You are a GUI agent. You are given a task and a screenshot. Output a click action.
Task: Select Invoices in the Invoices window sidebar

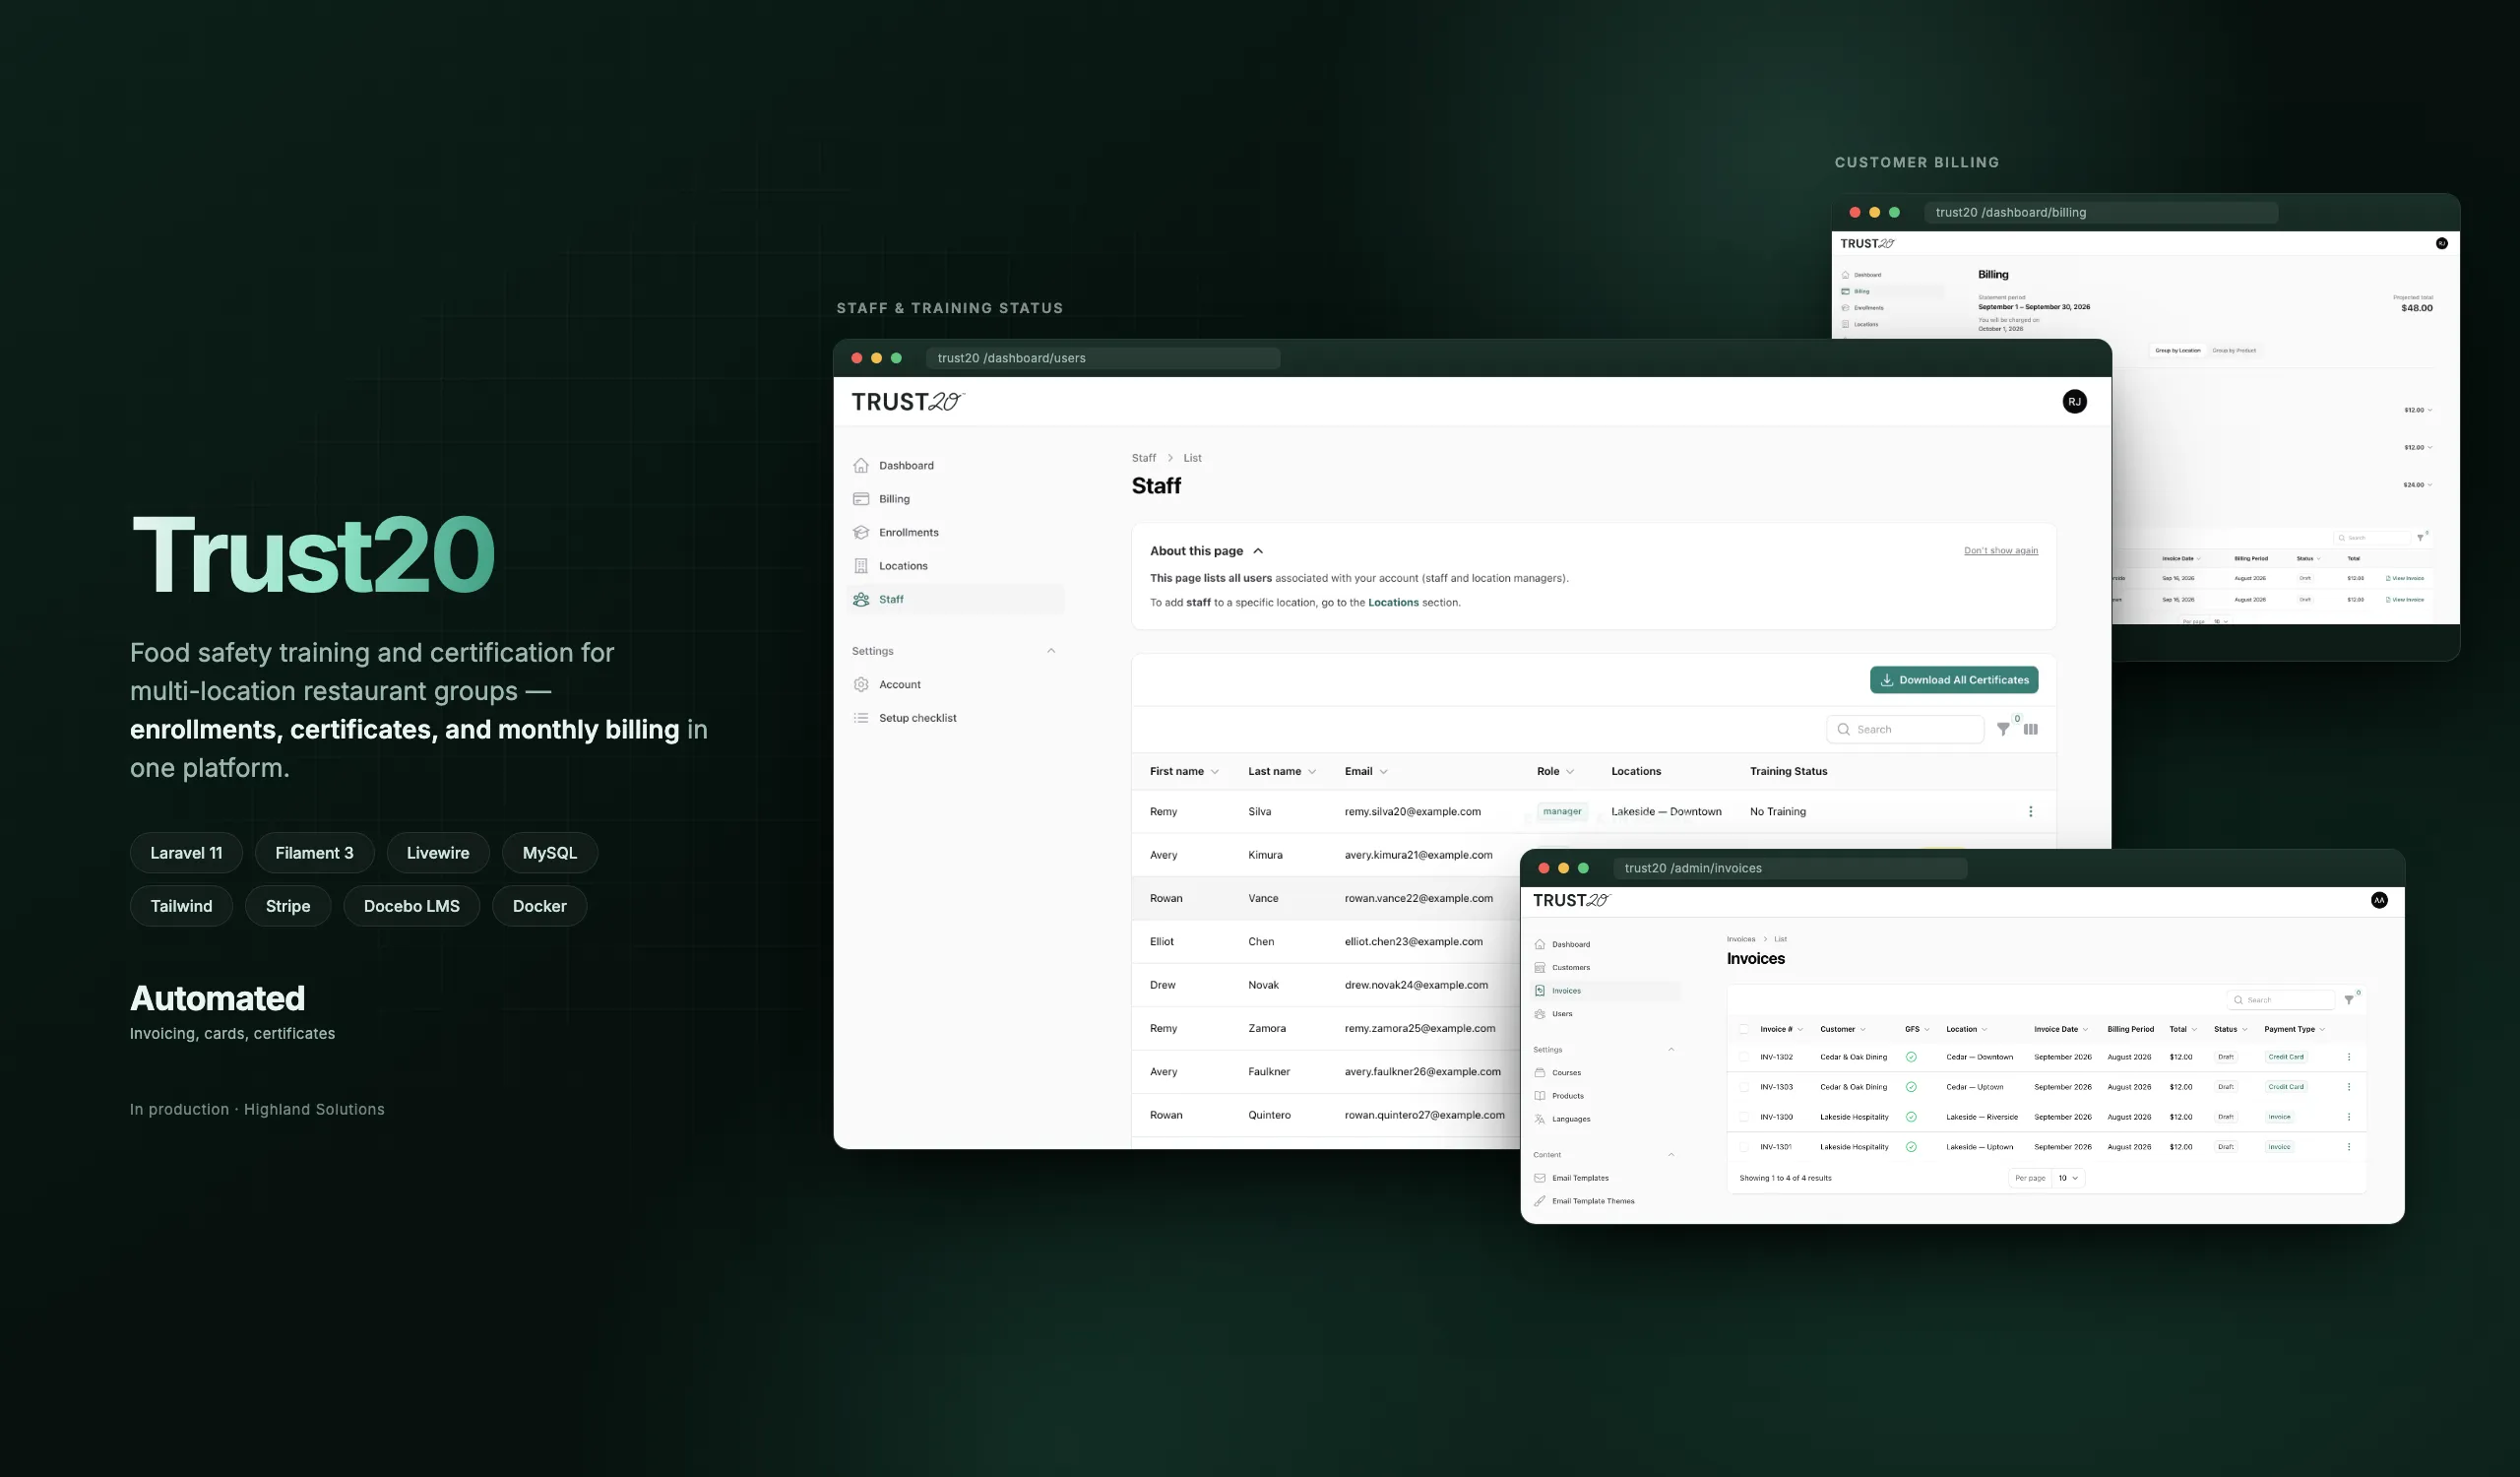click(x=1606, y=991)
